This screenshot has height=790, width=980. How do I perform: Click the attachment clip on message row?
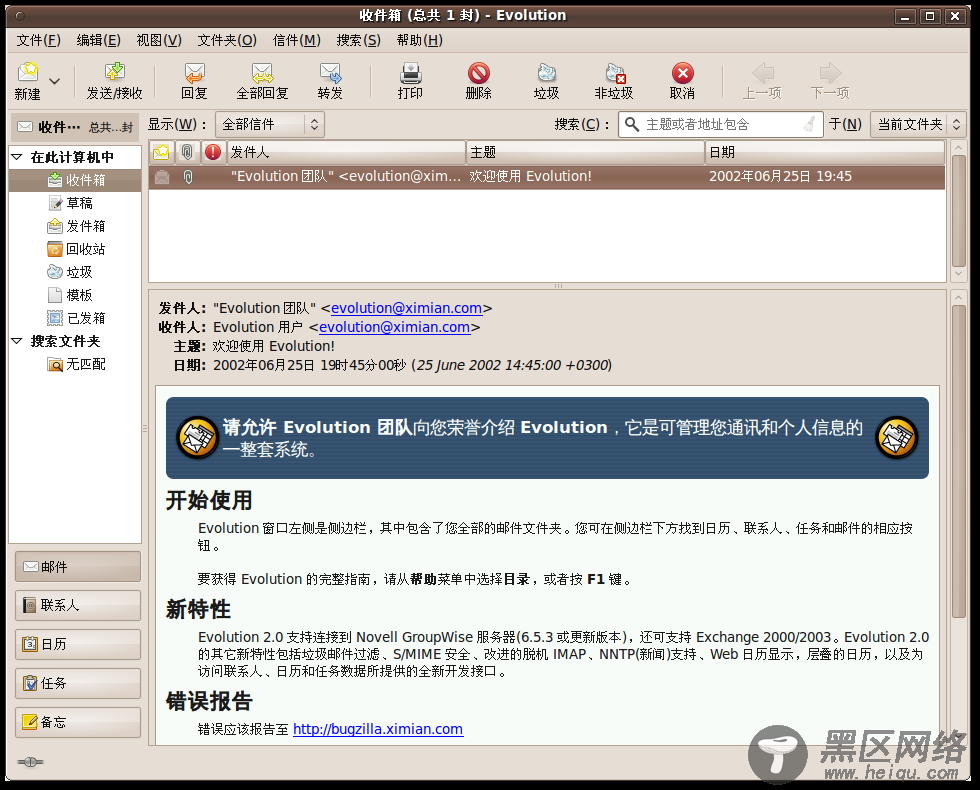188,177
